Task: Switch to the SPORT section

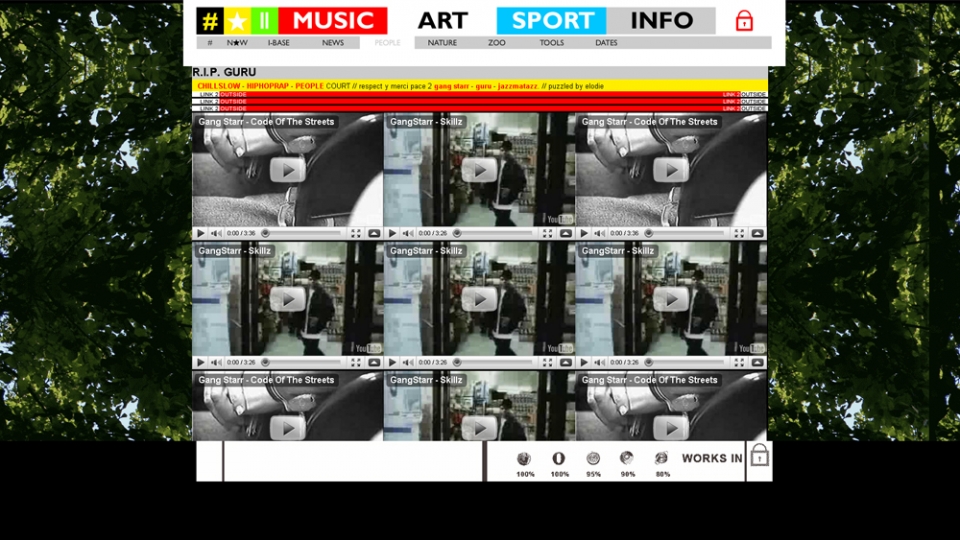Action: tap(551, 21)
